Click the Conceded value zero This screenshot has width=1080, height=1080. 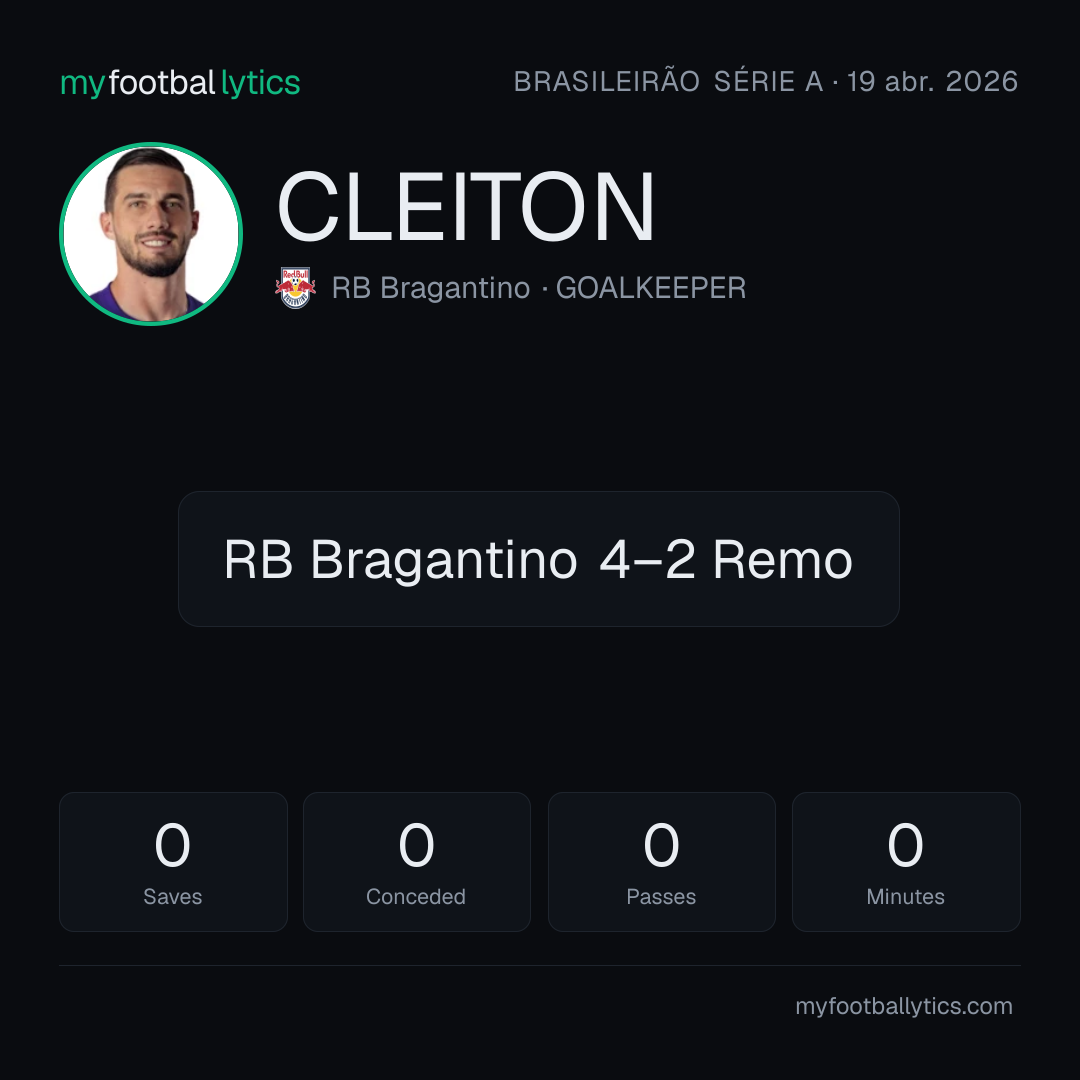416,845
